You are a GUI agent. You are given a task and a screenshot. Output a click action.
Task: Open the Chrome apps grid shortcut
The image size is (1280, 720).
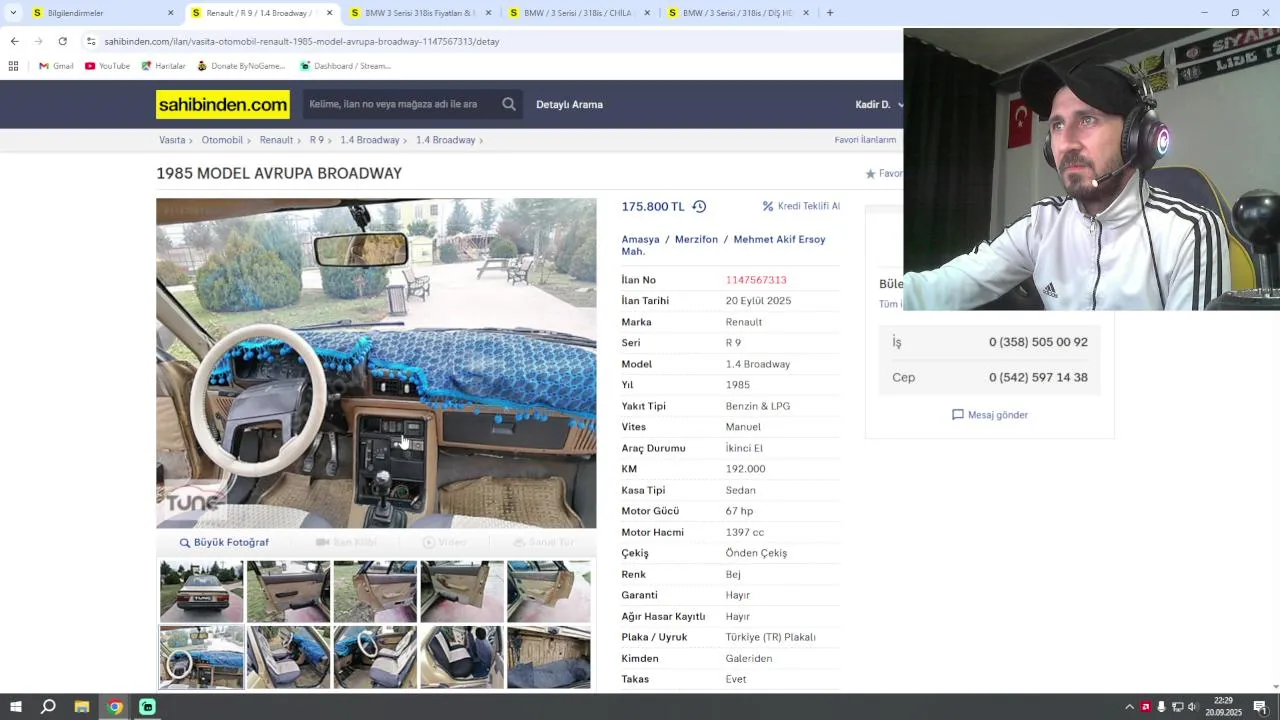[13, 66]
